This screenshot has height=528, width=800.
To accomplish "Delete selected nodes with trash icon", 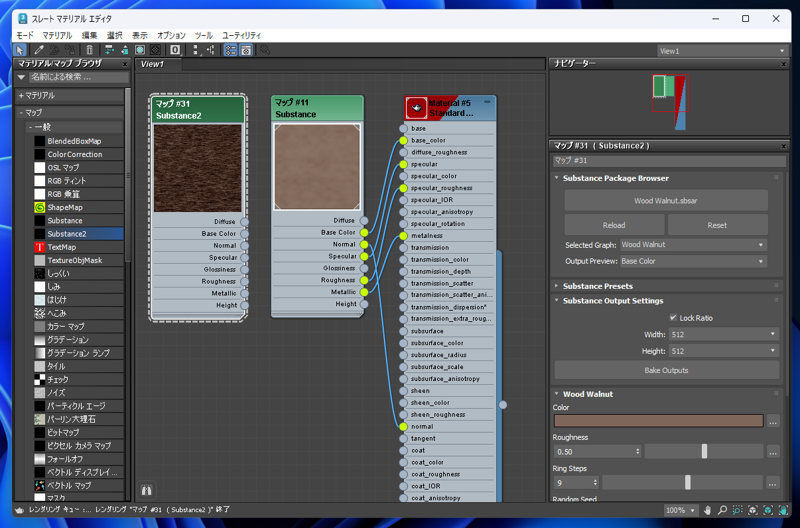I will click(89, 50).
